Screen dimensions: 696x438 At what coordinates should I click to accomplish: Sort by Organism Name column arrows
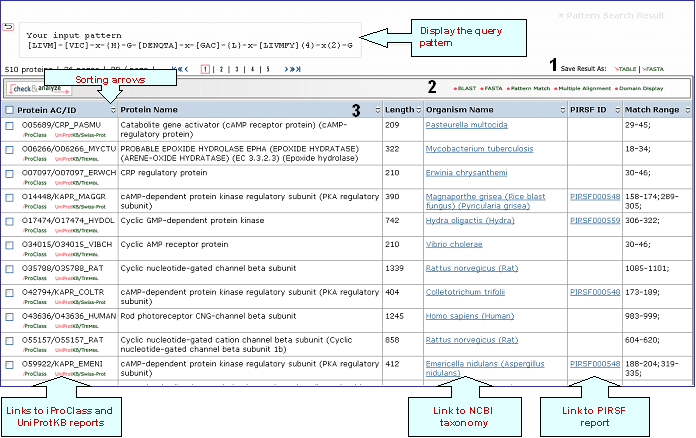coord(559,110)
